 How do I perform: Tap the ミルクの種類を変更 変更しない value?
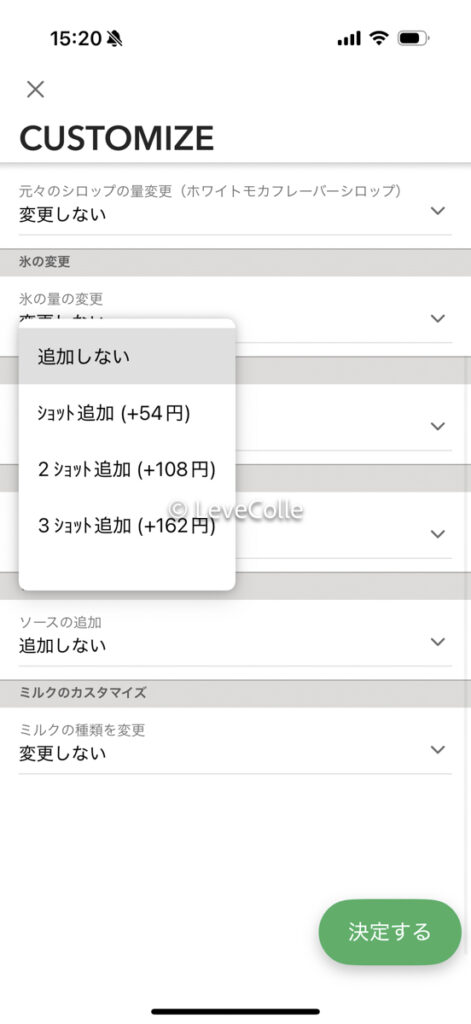(63, 754)
